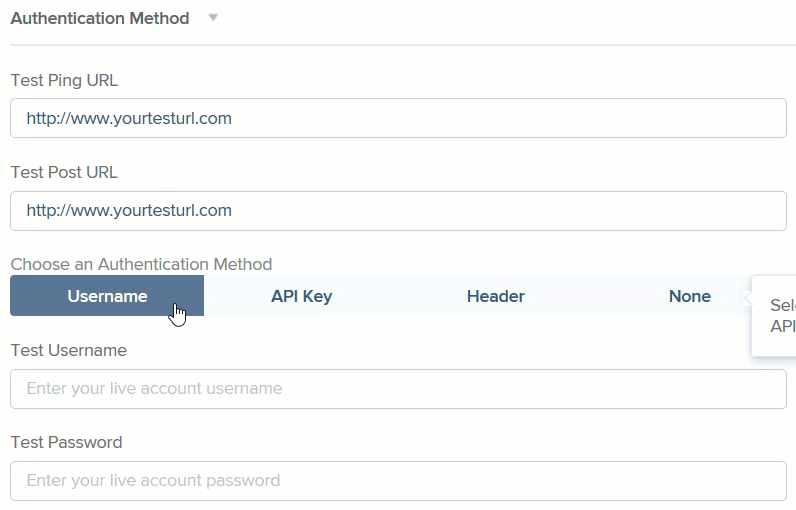This screenshot has height=510, width=796.
Task: Click the help tooltip popup beside None
Action: [x=774, y=316]
